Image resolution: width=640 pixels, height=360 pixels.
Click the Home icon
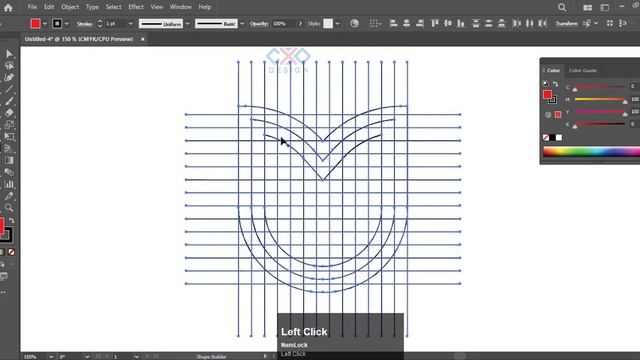[8, 7]
